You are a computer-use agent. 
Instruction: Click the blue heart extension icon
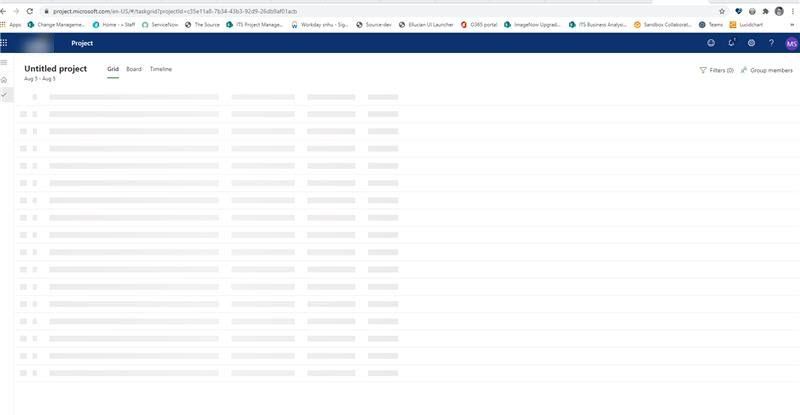(738, 11)
